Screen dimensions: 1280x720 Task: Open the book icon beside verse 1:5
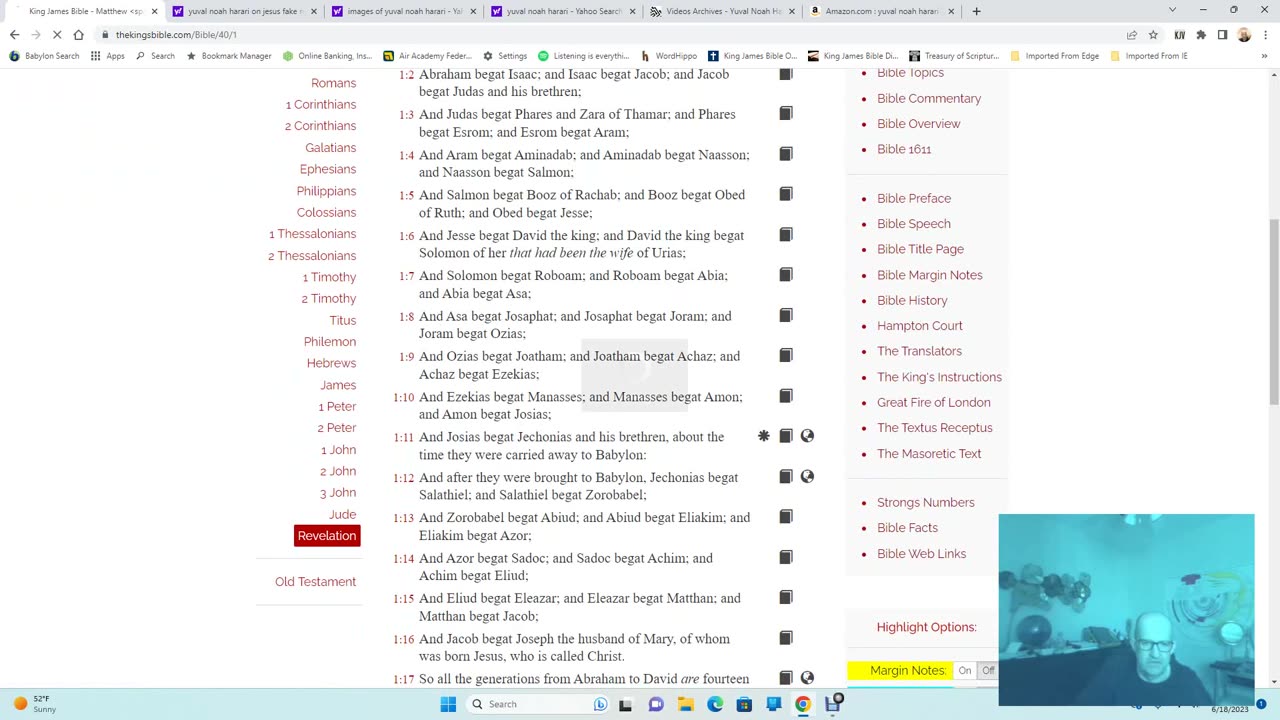[786, 194]
